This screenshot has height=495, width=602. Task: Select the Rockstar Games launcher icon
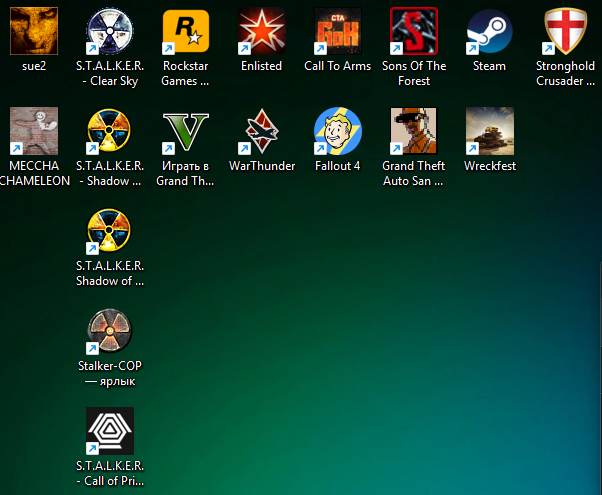[x=186, y=31]
